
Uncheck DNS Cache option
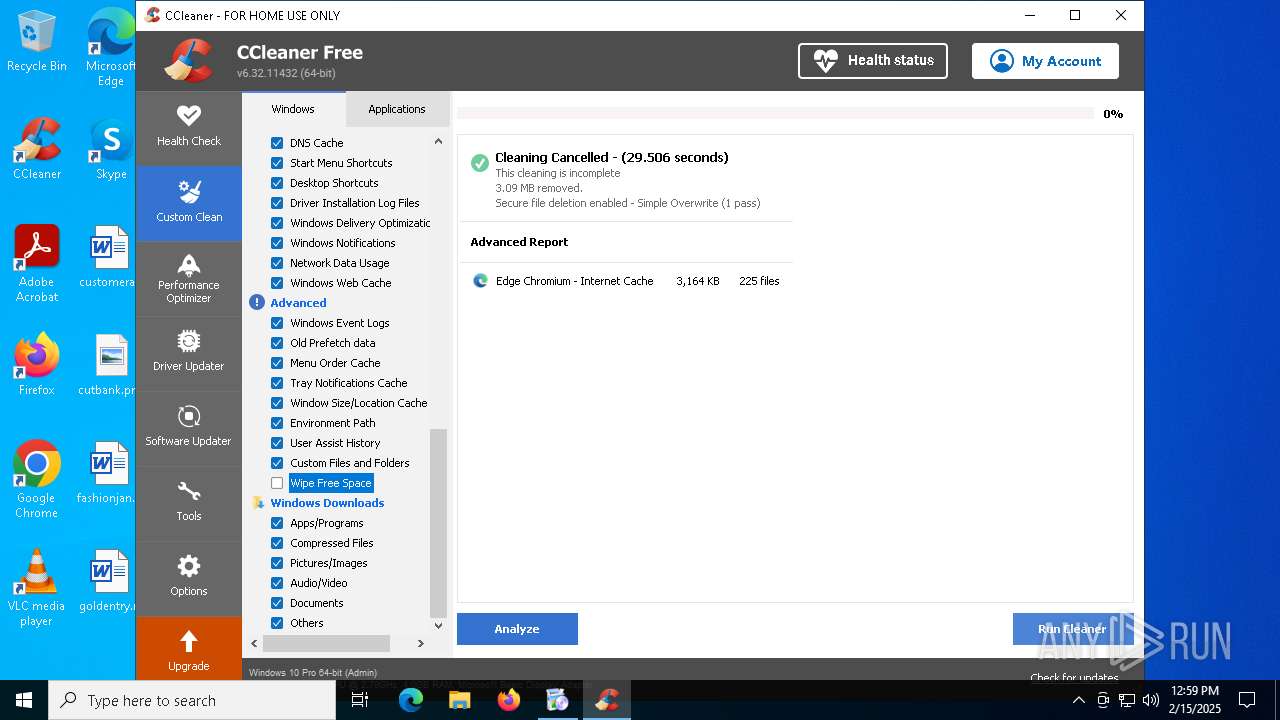pos(277,143)
